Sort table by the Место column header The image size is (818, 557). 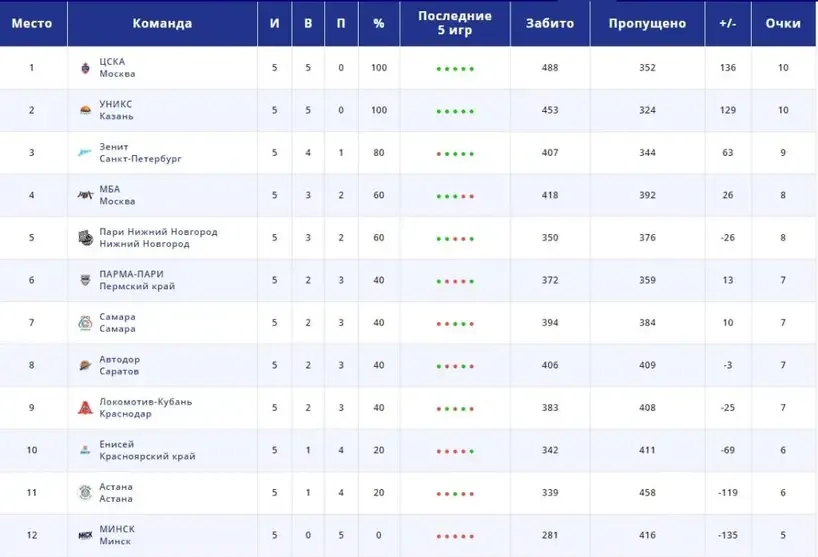[x=32, y=23]
